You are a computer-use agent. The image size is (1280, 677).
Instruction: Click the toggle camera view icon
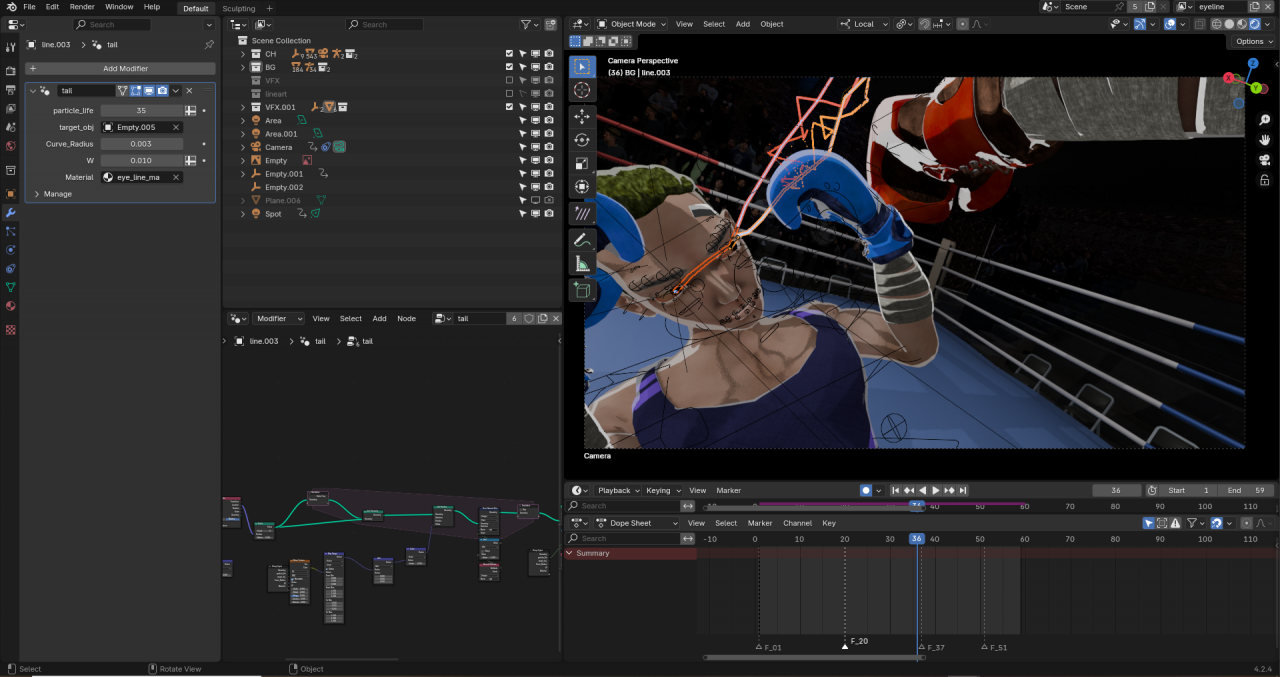[x=1265, y=160]
